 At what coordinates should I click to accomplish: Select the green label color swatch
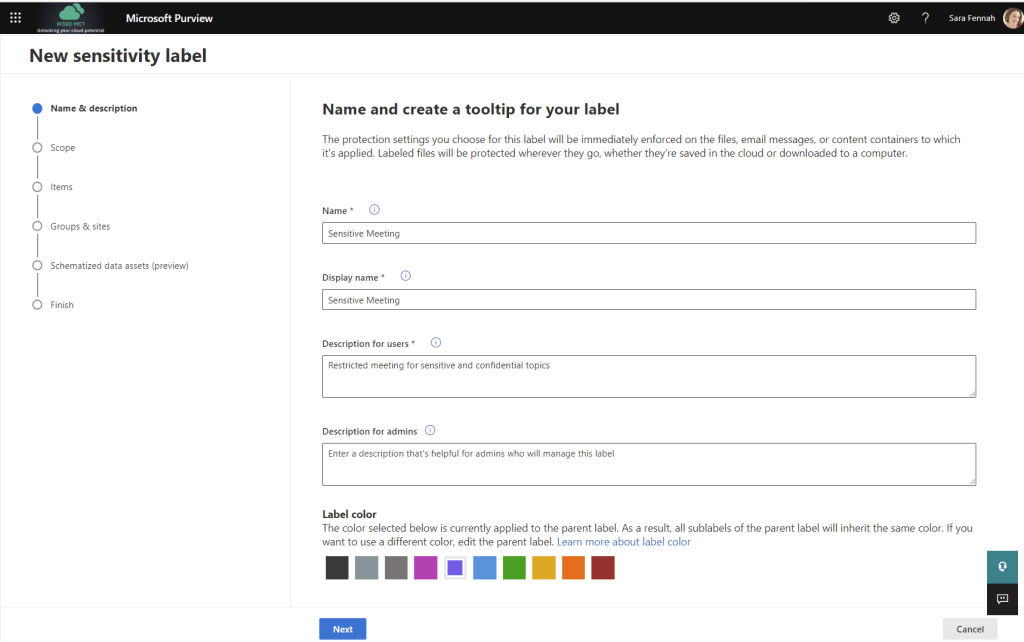(514, 567)
